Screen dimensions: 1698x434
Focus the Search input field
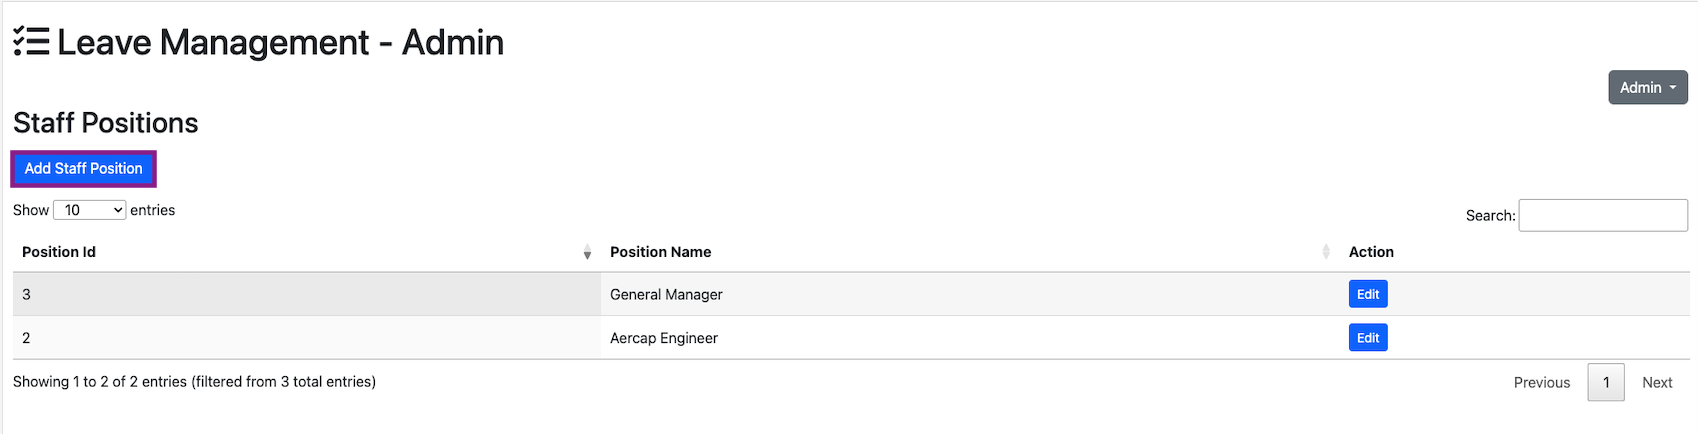point(1602,215)
